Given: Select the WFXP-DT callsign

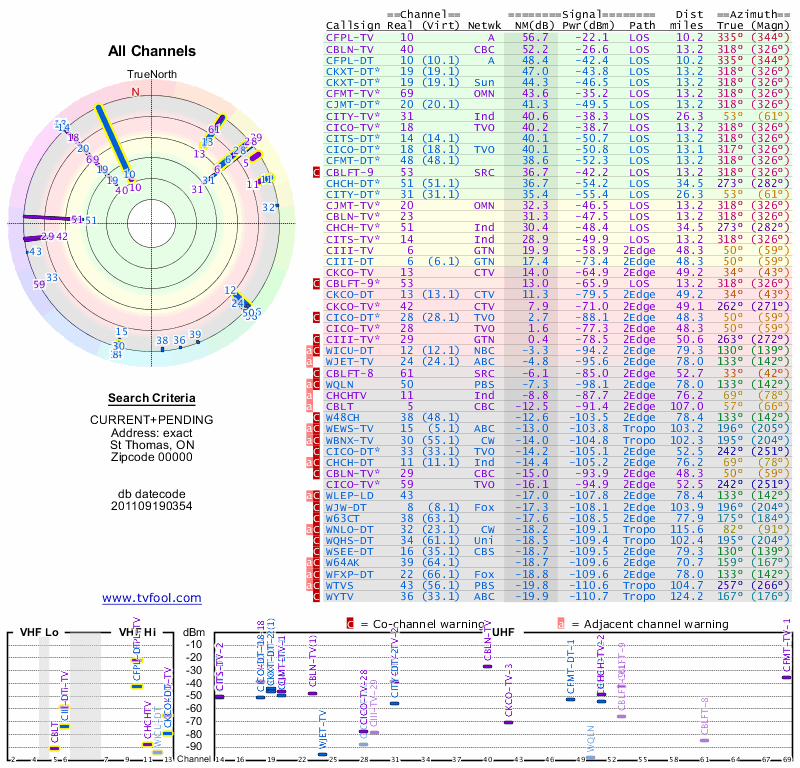Looking at the screenshot, I should tap(349, 574).
